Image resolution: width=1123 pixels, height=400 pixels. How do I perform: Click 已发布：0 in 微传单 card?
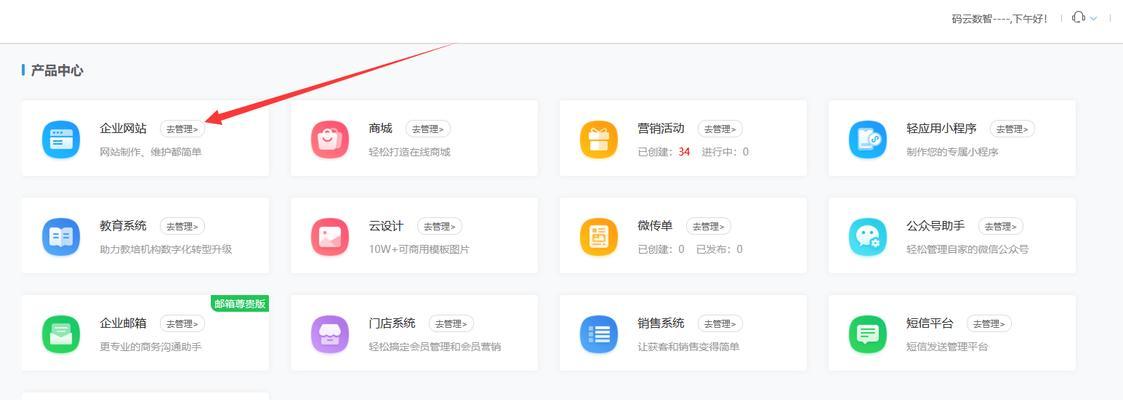point(719,249)
